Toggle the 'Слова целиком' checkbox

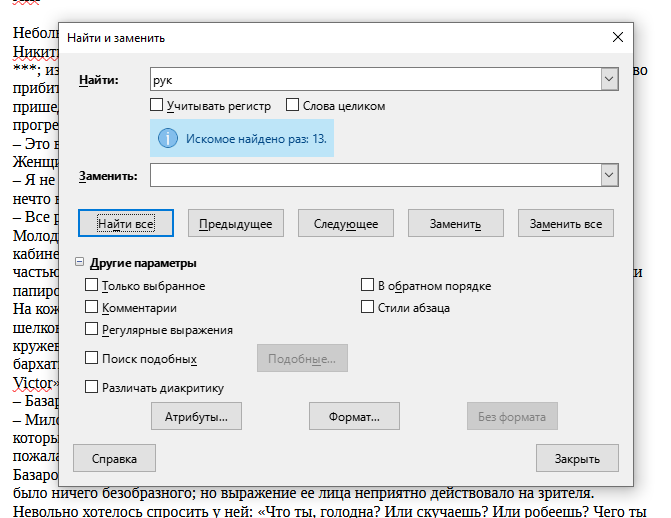(x=293, y=105)
